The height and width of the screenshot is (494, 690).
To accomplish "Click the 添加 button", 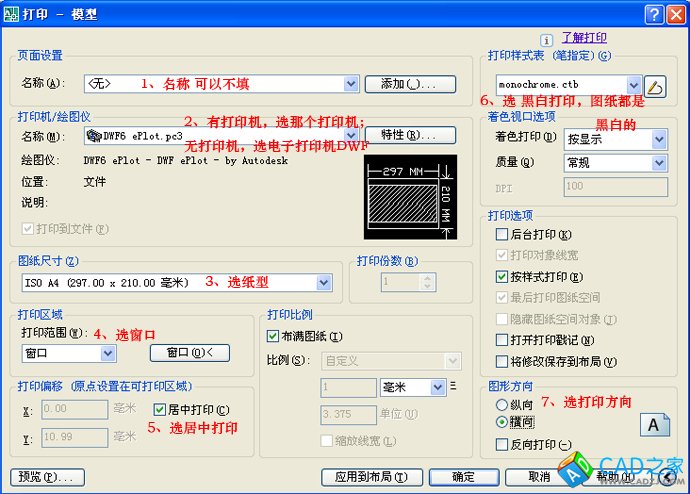I will click(x=410, y=84).
